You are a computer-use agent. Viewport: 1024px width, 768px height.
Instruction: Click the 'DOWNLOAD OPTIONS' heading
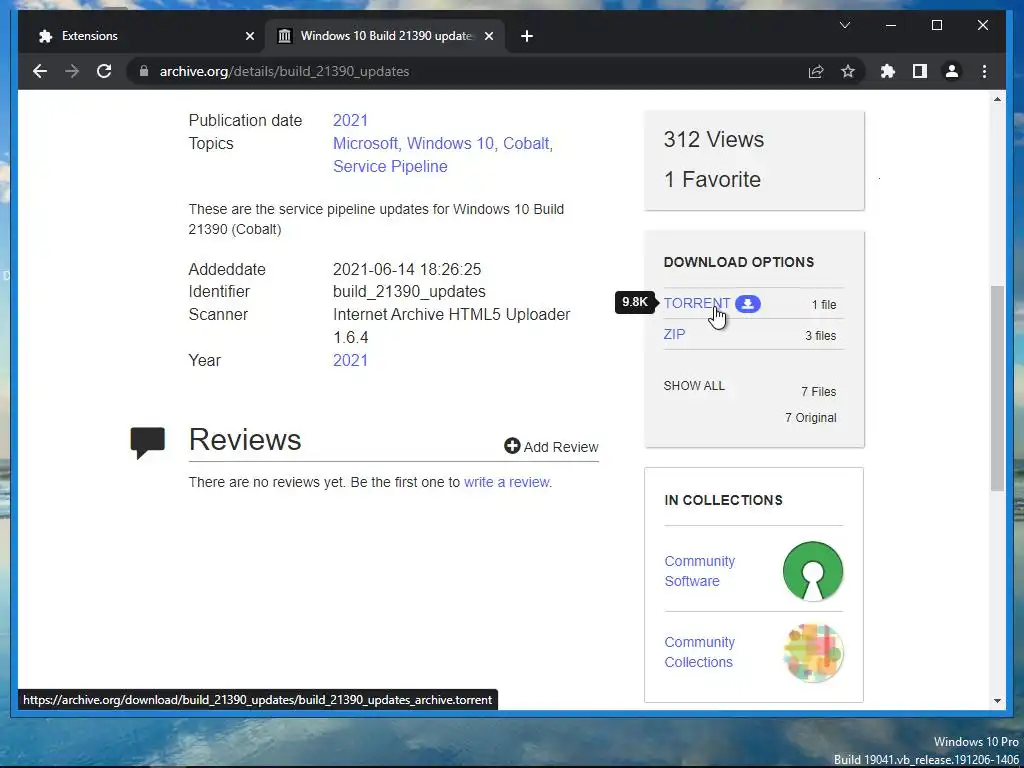tap(739, 262)
